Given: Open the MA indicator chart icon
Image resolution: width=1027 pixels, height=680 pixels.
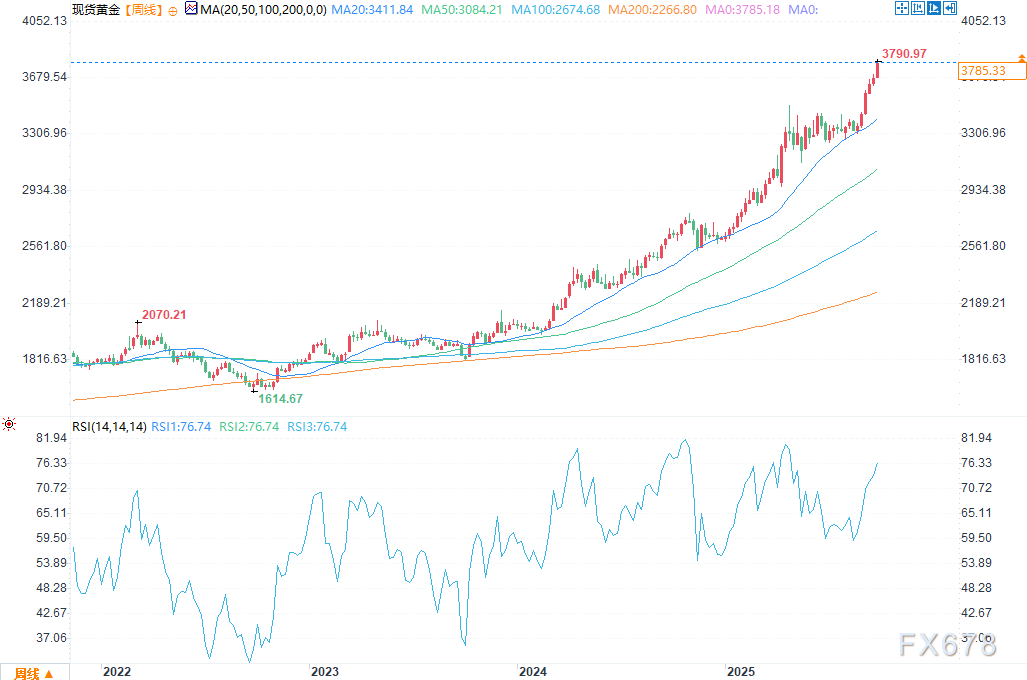Looking at the screenshot, I should (191, 8).
